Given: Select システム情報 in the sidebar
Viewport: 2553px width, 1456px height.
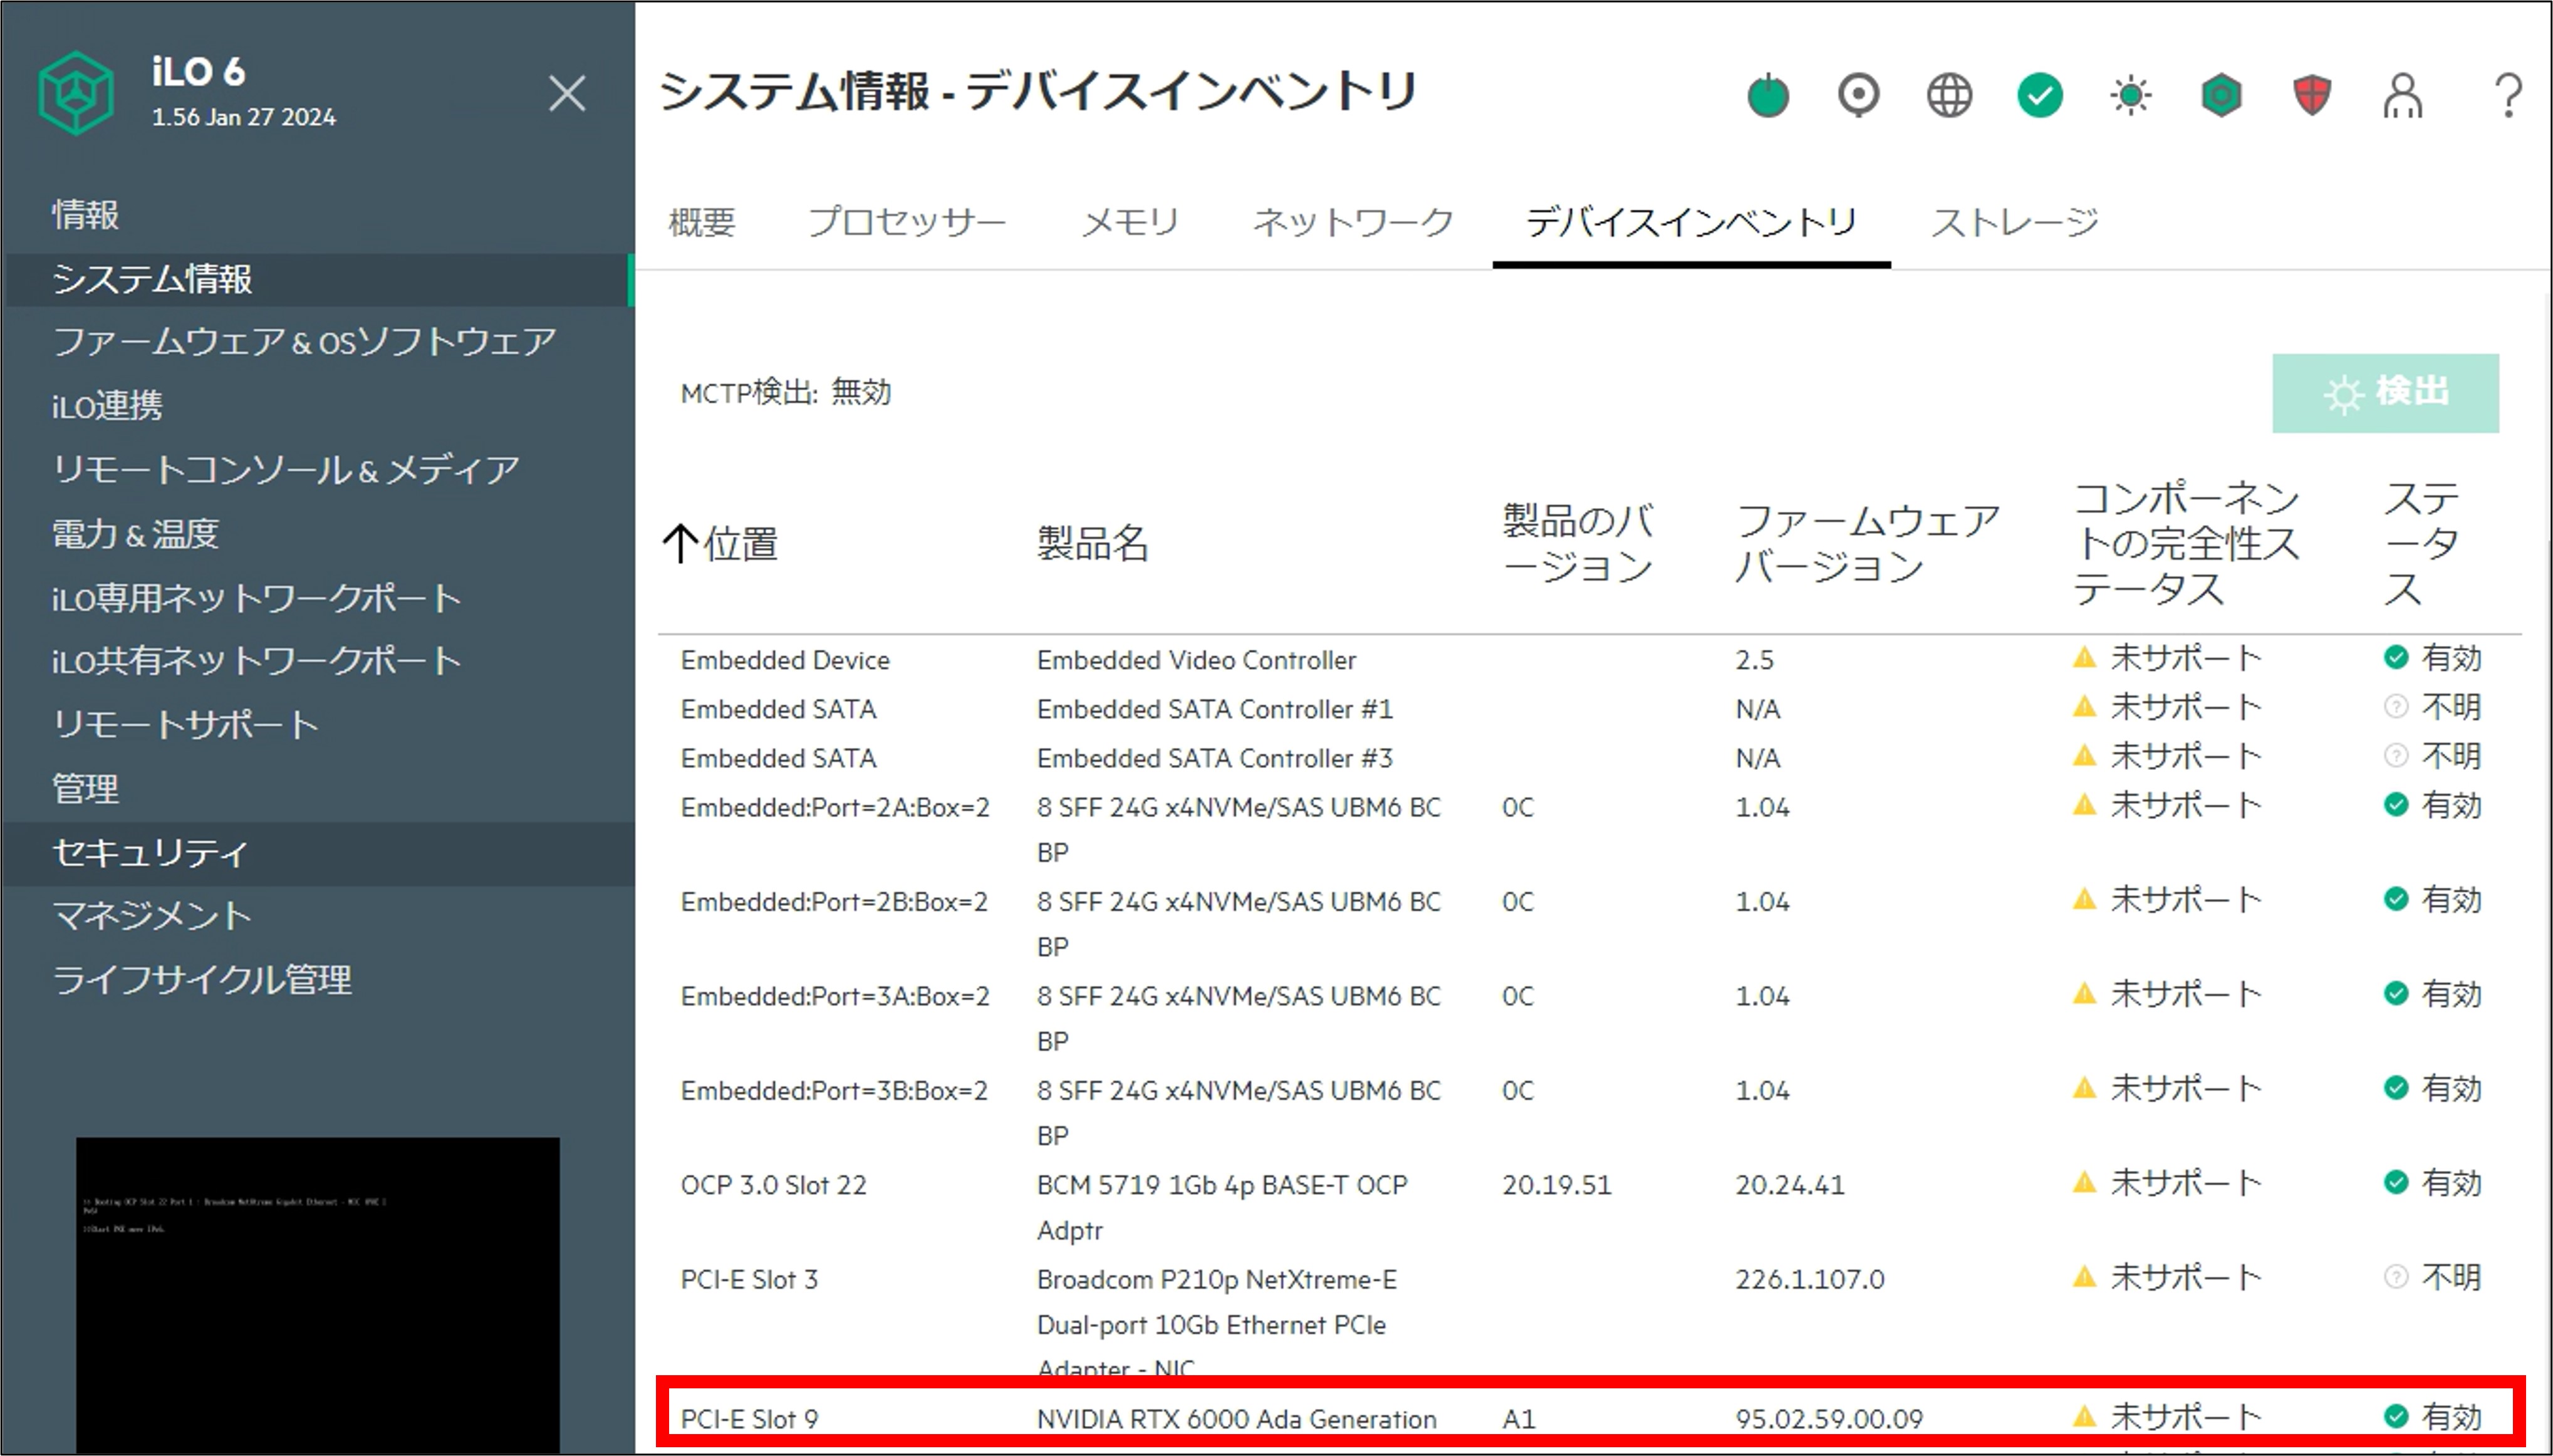Looking at the screenshot, I should click(x=318, y=279).
